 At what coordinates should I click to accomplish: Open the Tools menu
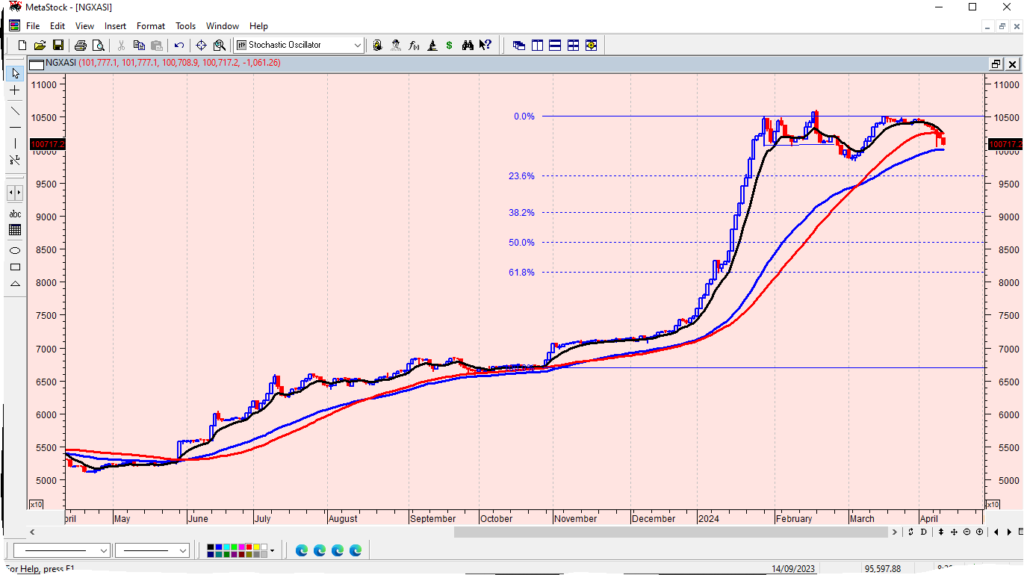[x=186, y=26]
